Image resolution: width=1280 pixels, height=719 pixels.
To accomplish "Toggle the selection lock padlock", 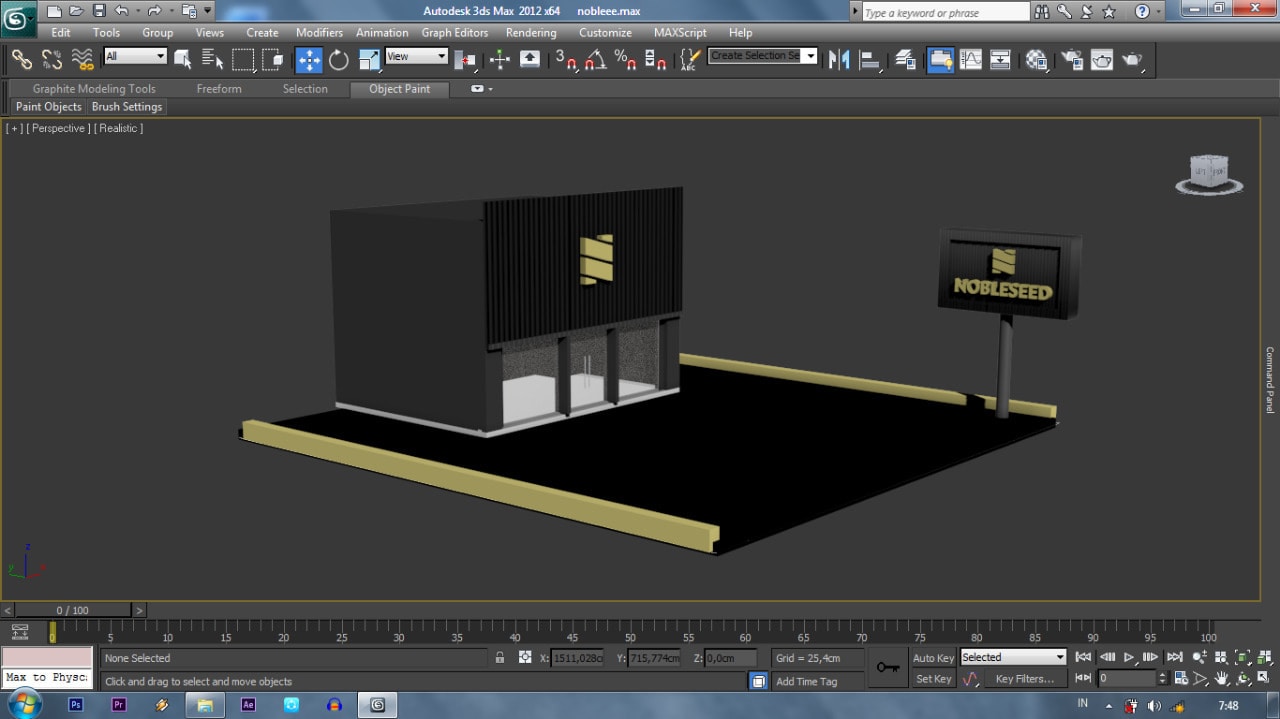I will 499,658.
